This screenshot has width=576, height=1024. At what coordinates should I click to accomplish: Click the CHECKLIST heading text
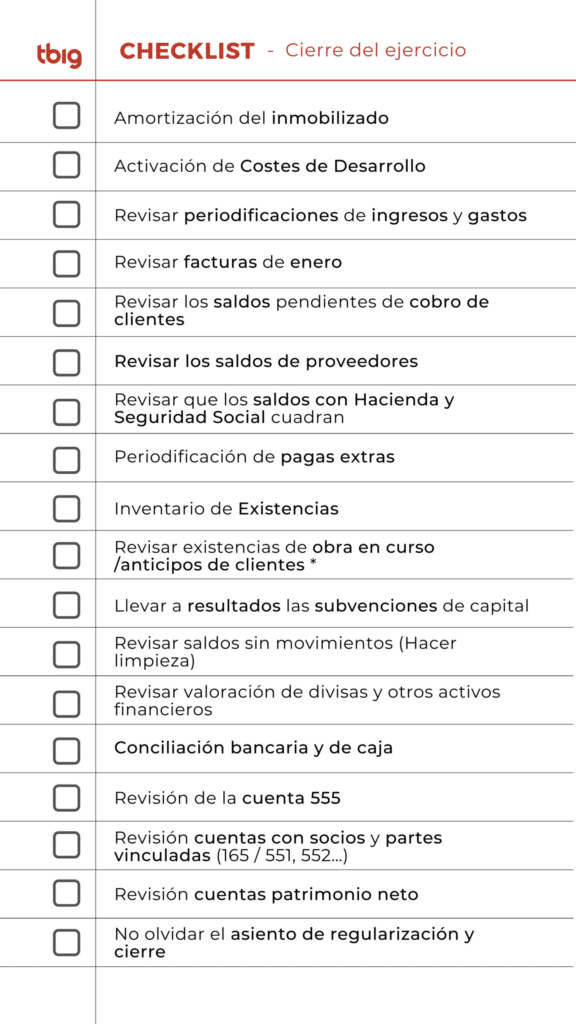[187, 51]
